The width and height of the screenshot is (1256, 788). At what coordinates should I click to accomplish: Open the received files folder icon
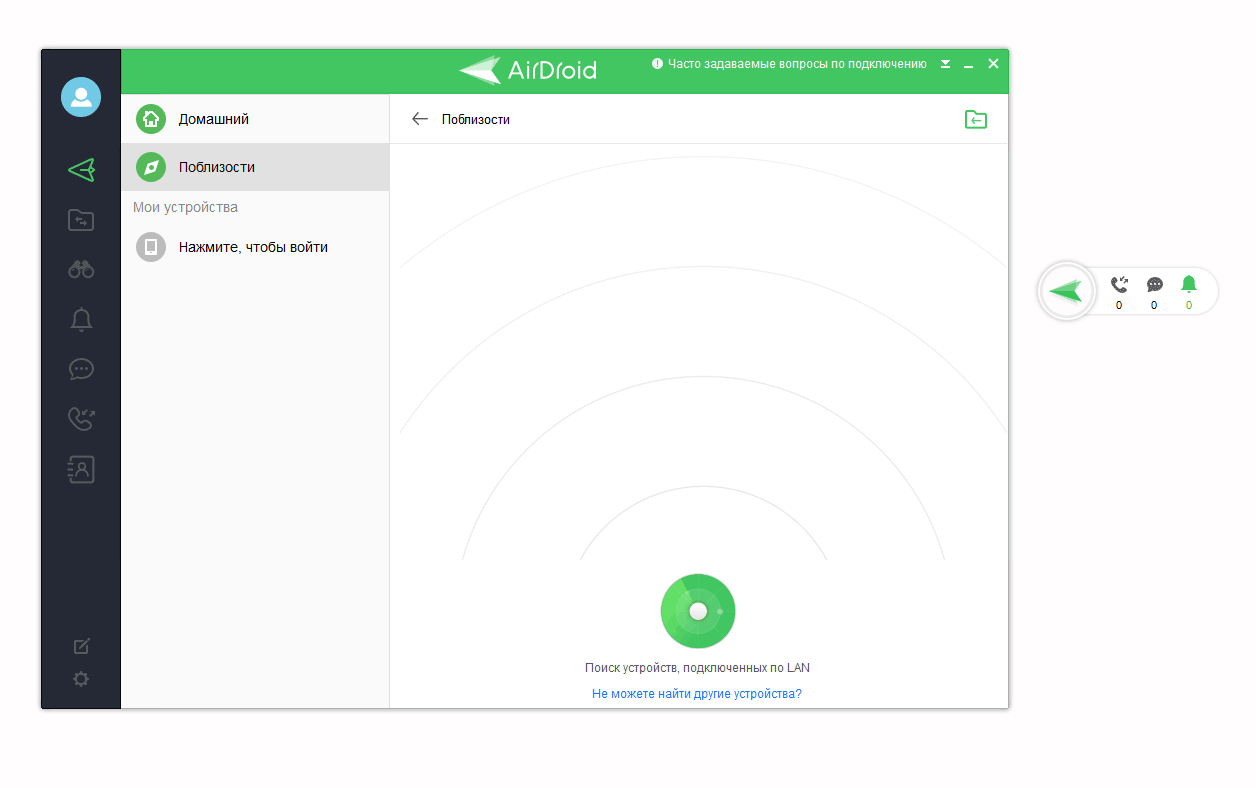975,119
